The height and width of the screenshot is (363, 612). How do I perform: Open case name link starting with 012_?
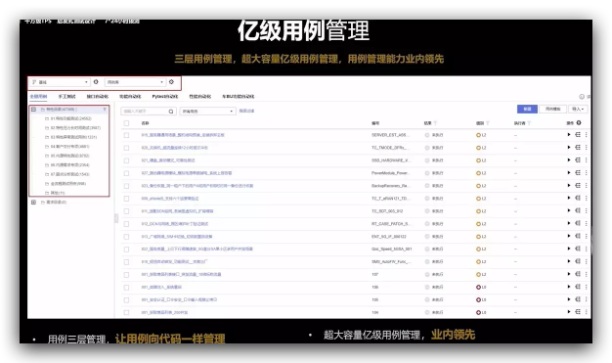click(174, 224)
